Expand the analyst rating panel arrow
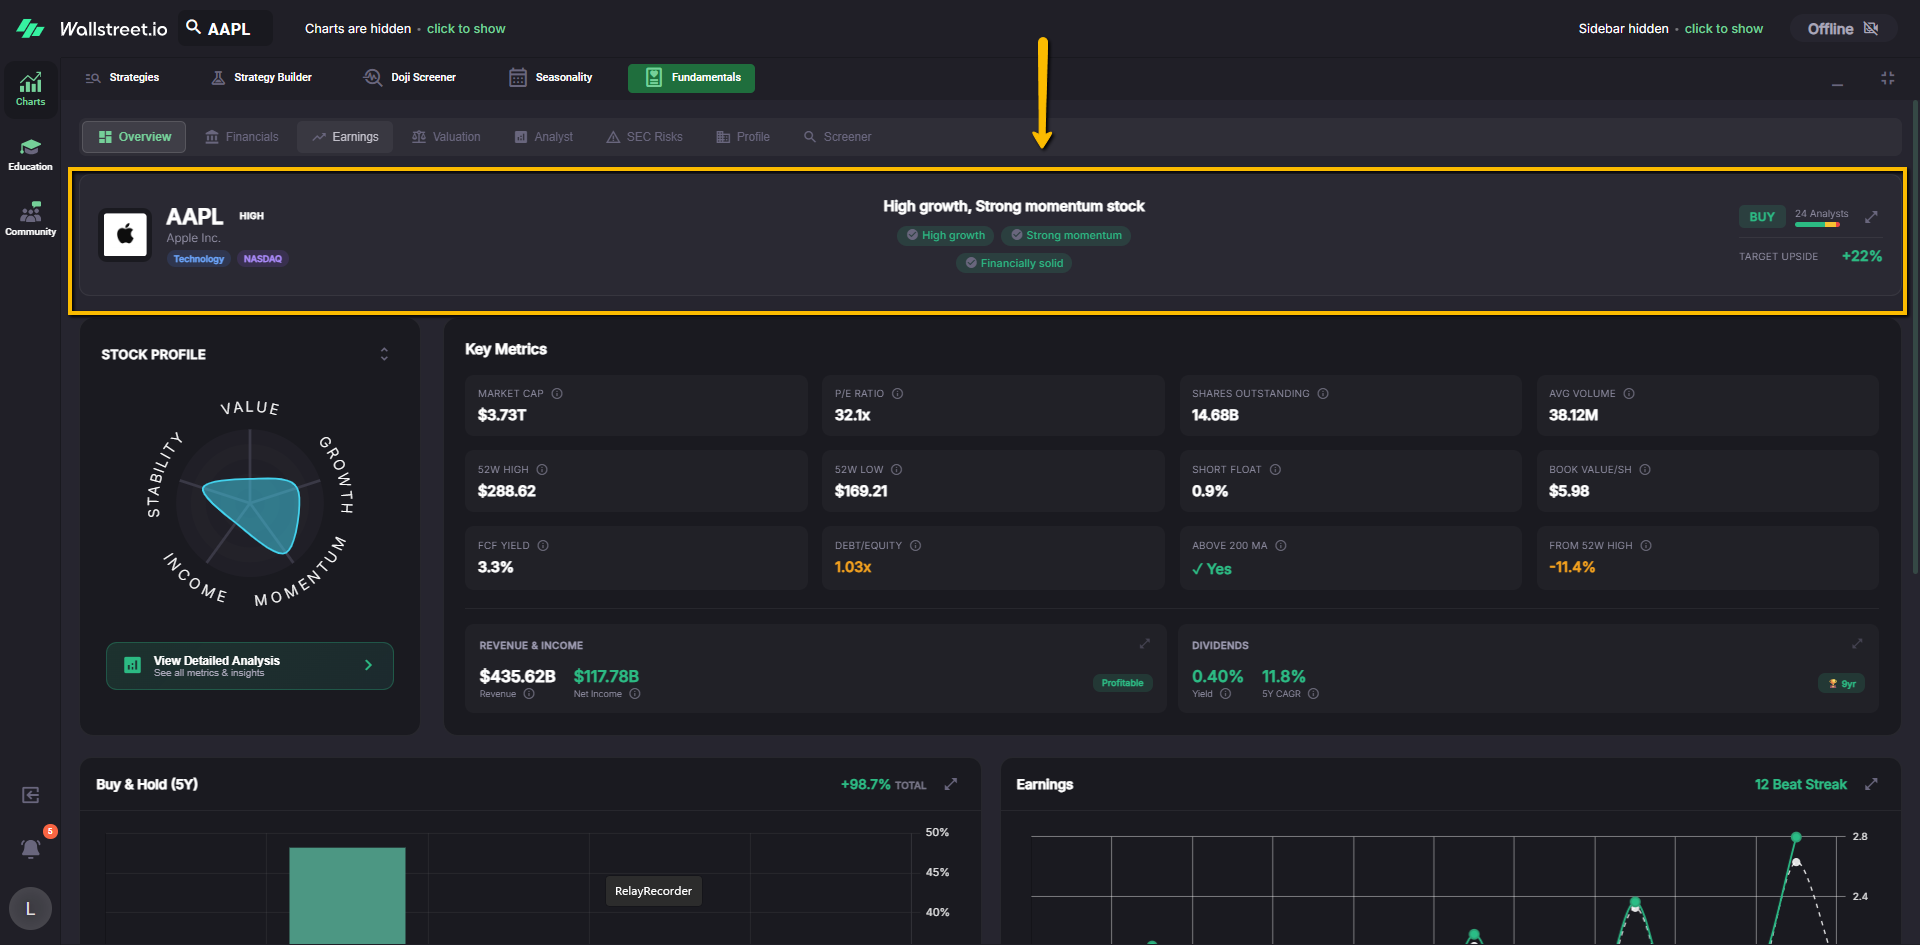This screenshot has width=1920, height=945. pyautogui.click(x=1871, y=217)
